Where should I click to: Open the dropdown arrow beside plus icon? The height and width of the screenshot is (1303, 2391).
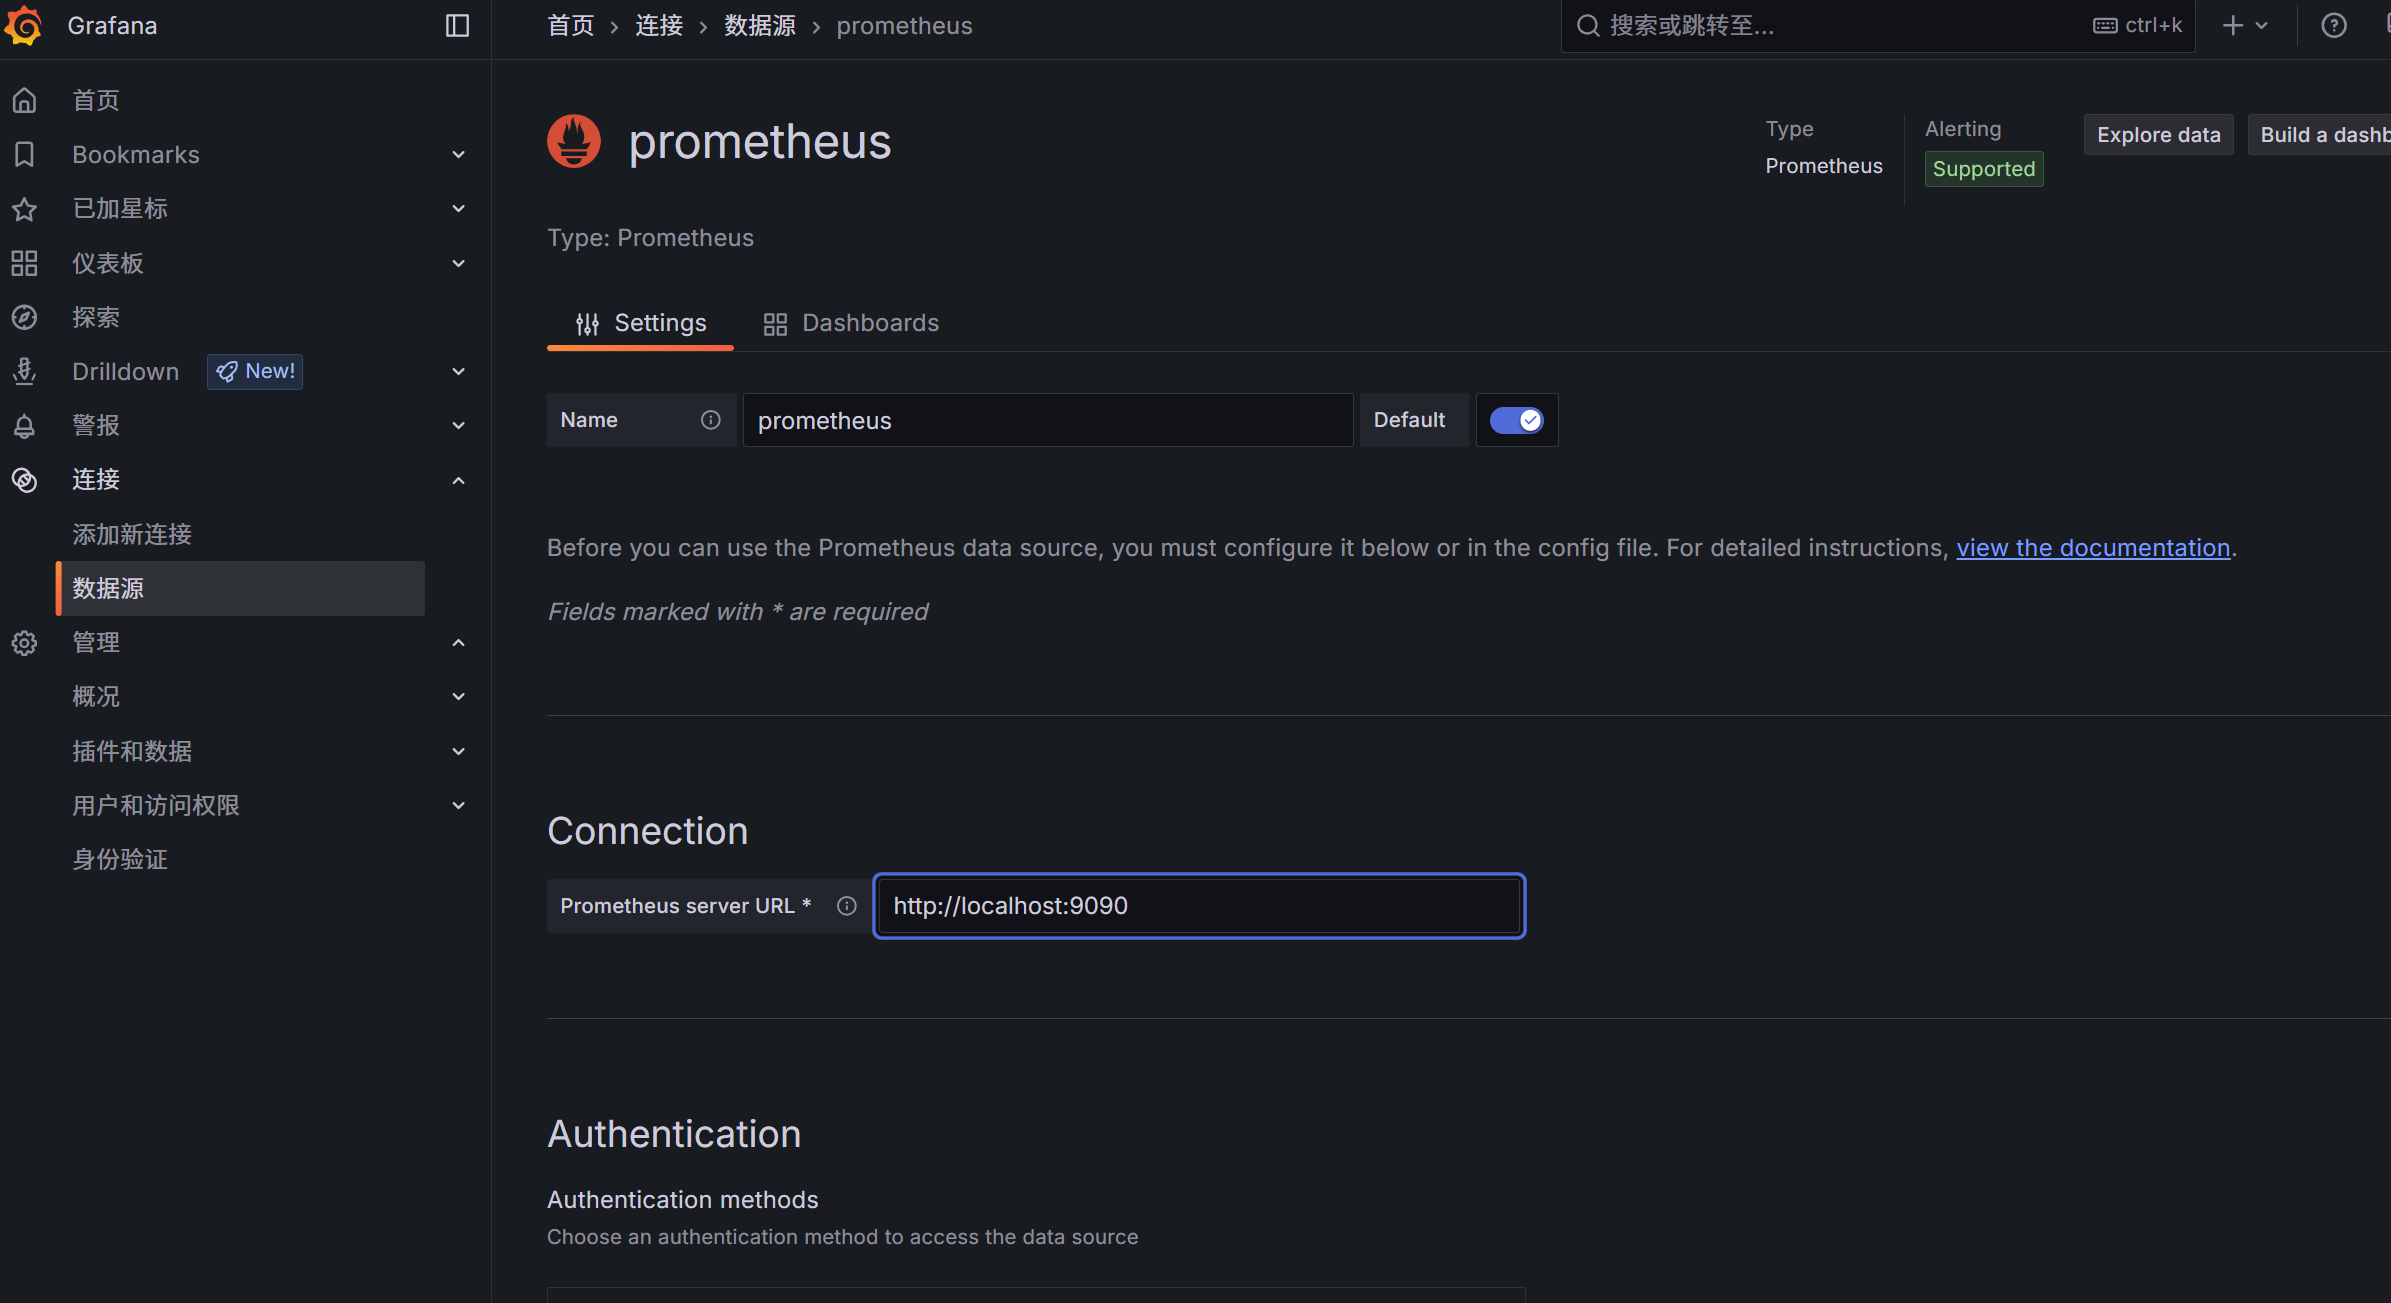click(x=2262, y=26)
